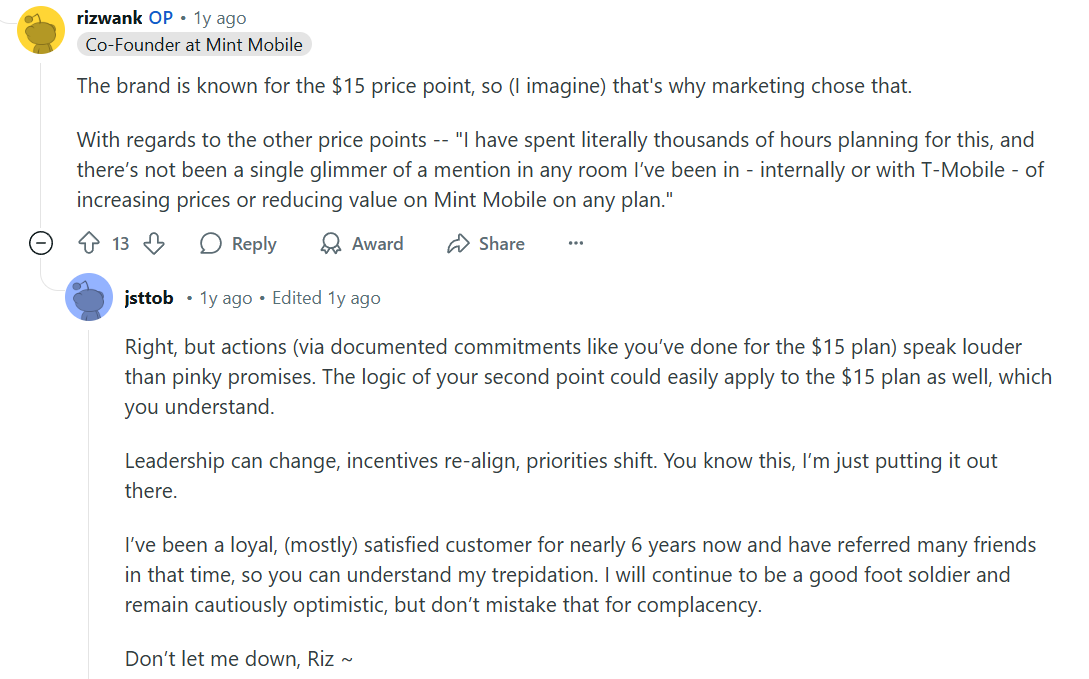Image resolution: width=1089 pixels, height=679 pixels.
Task: Collapse rizwank's comment thread
Action: click(40, 243)
